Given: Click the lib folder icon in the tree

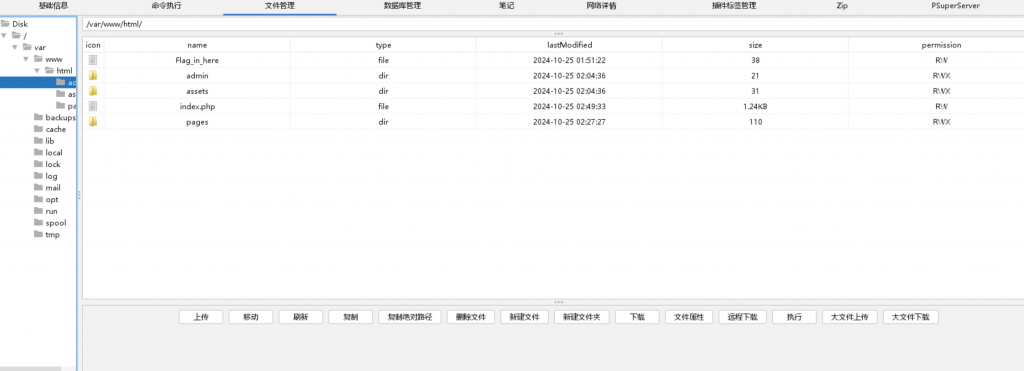Looking at the screenshot, I should pos(39,141).
